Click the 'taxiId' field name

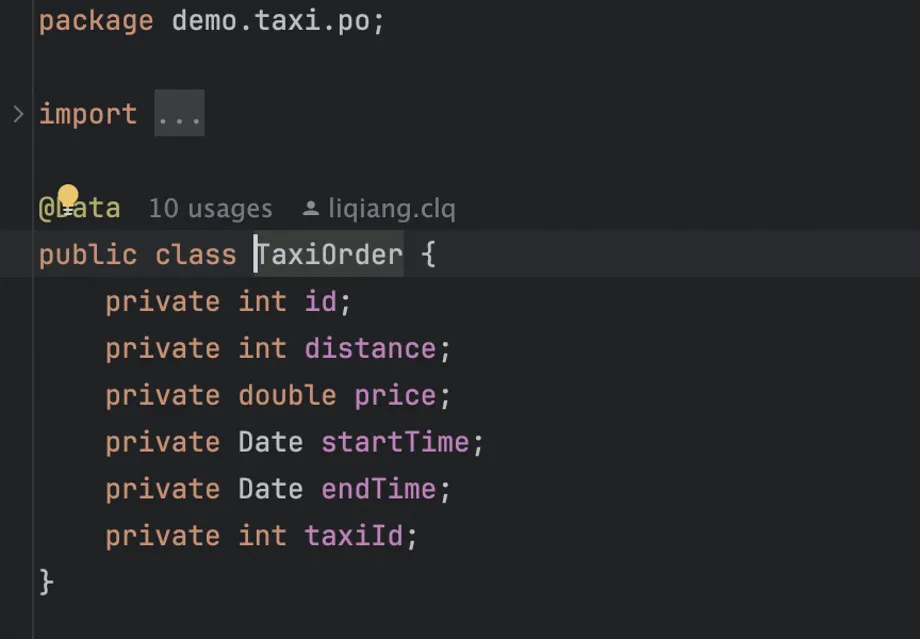coord(354,536)
